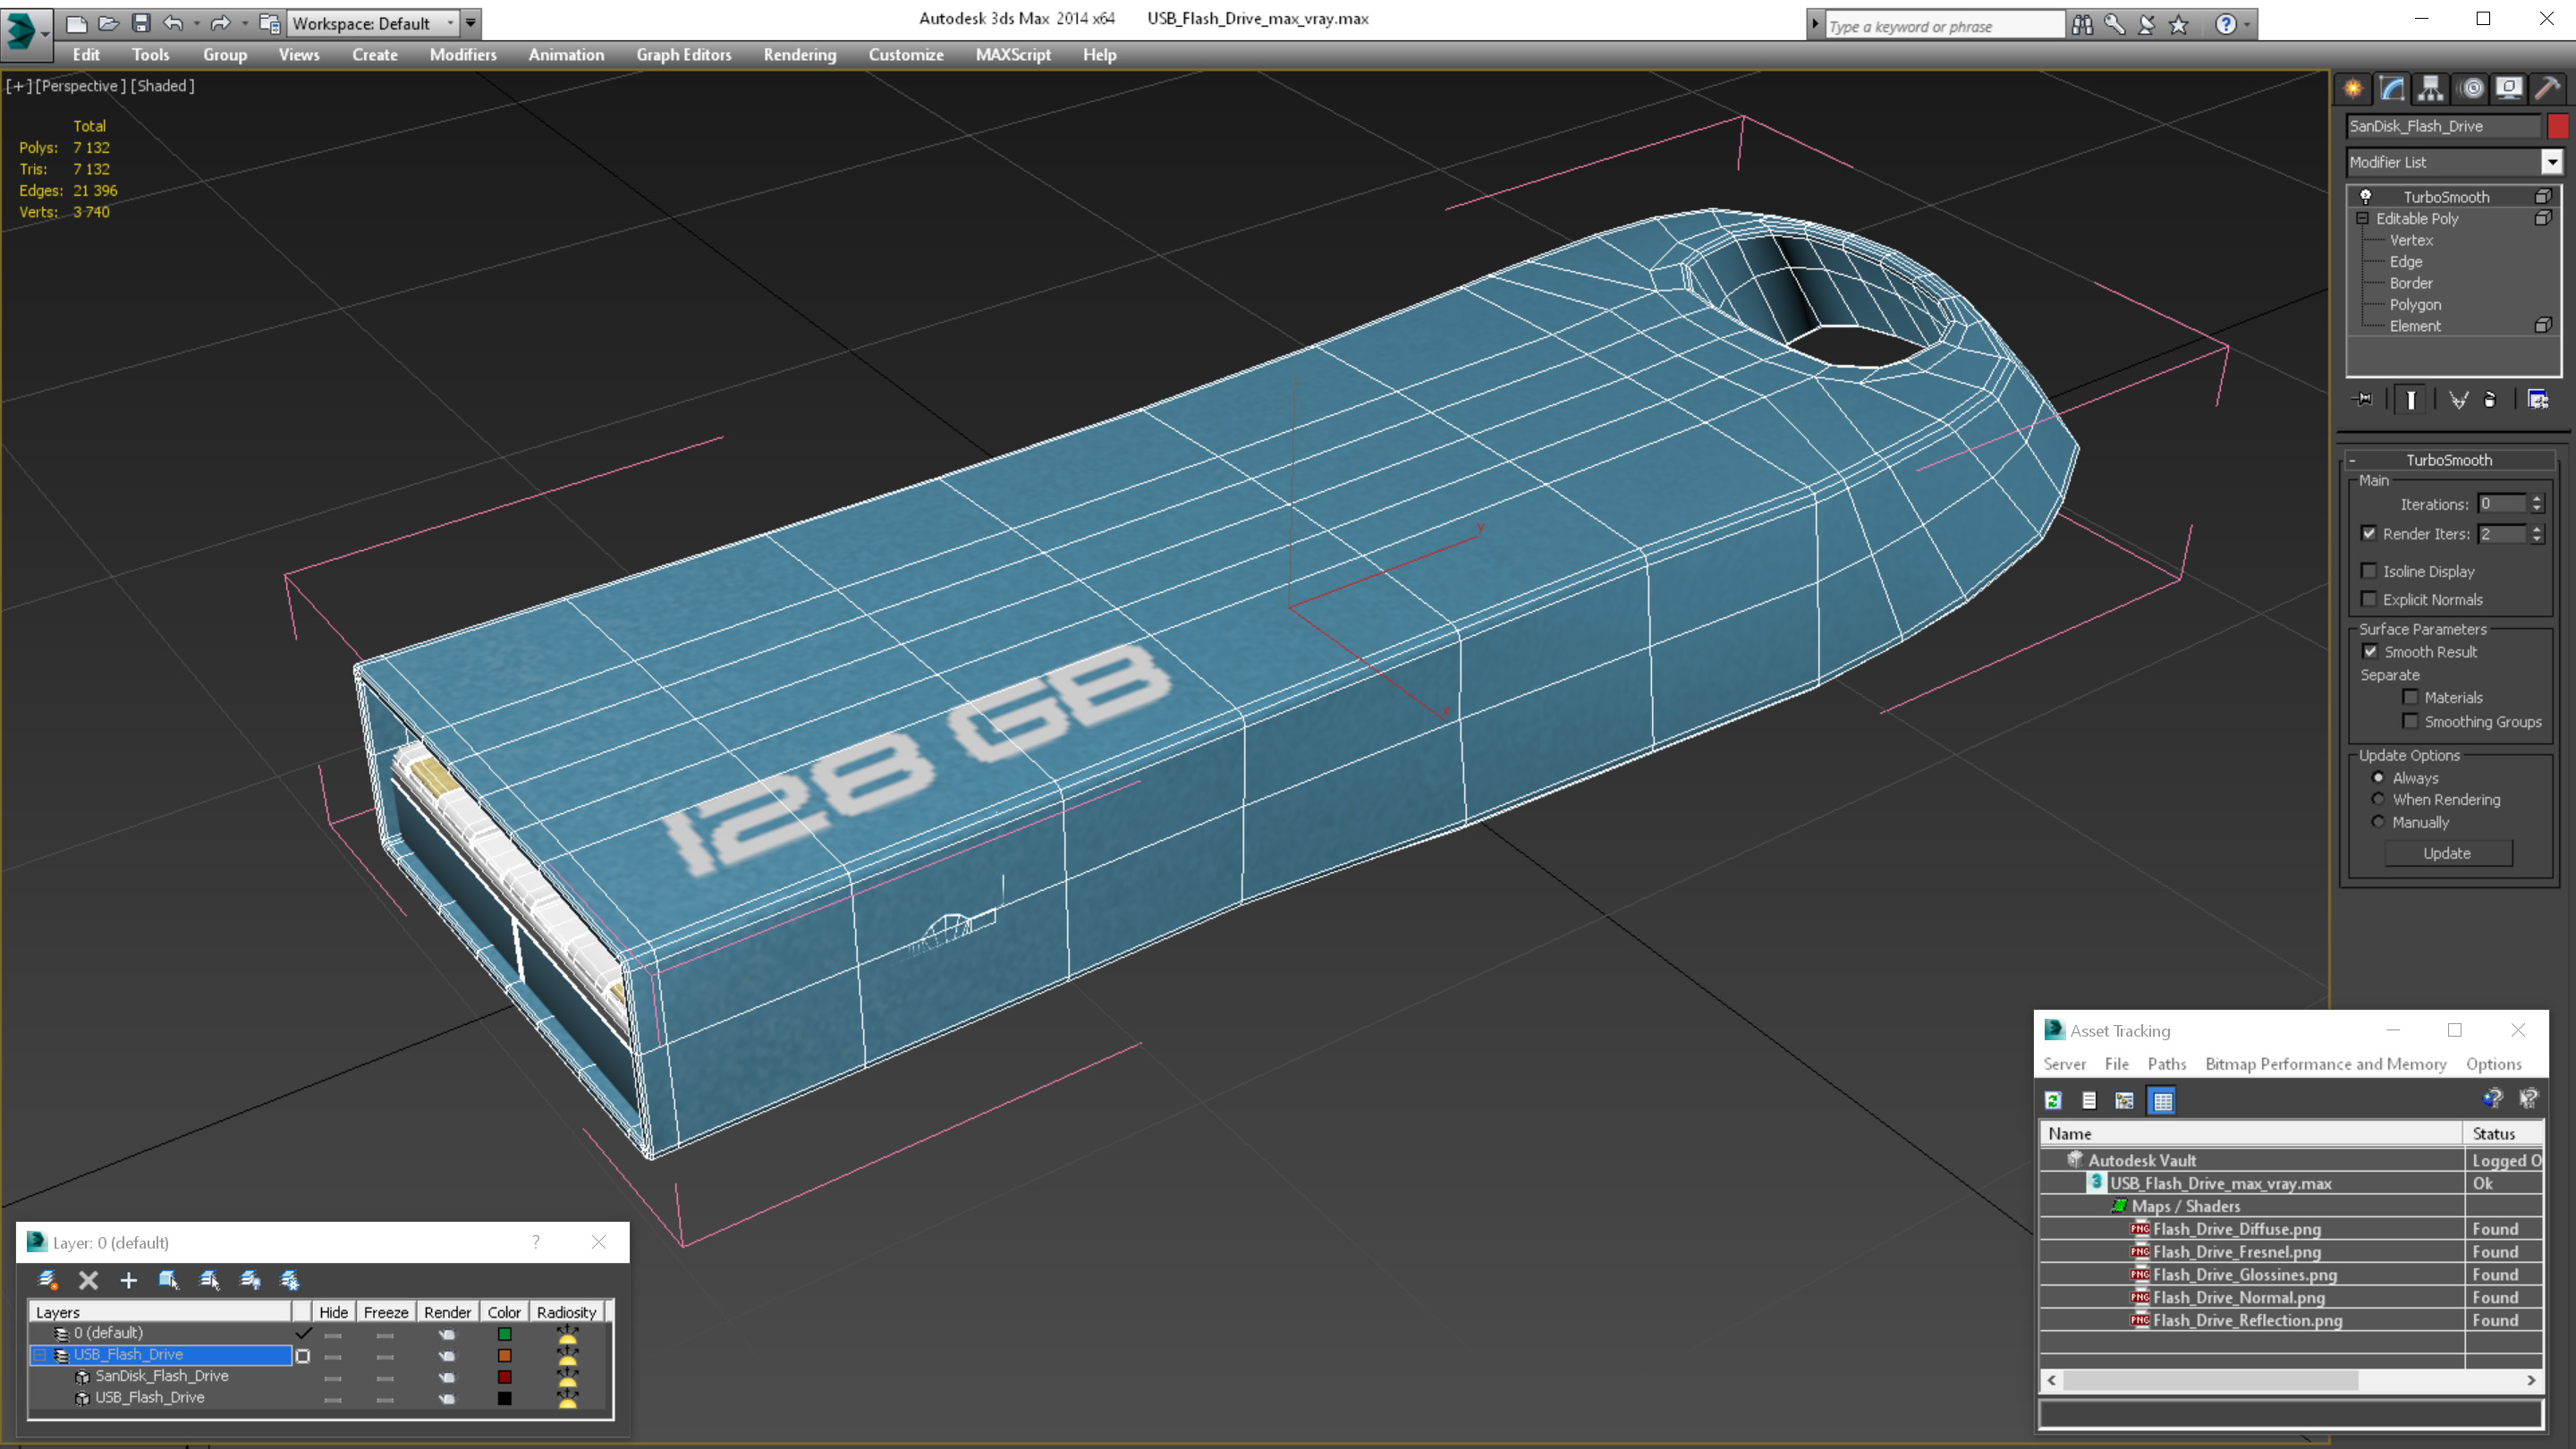Click Asset Tracking refresh icon

click(2053, 1101)
